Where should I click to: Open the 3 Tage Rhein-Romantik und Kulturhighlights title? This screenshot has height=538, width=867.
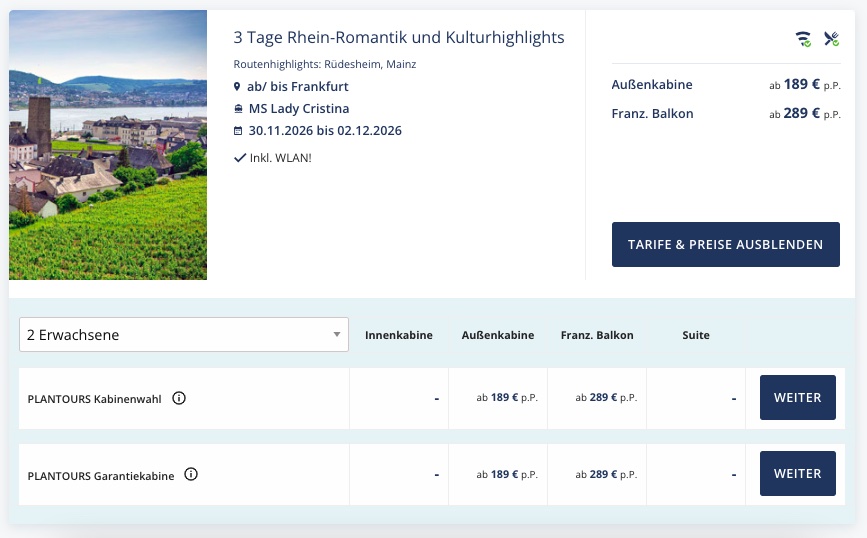coord(399,37)
